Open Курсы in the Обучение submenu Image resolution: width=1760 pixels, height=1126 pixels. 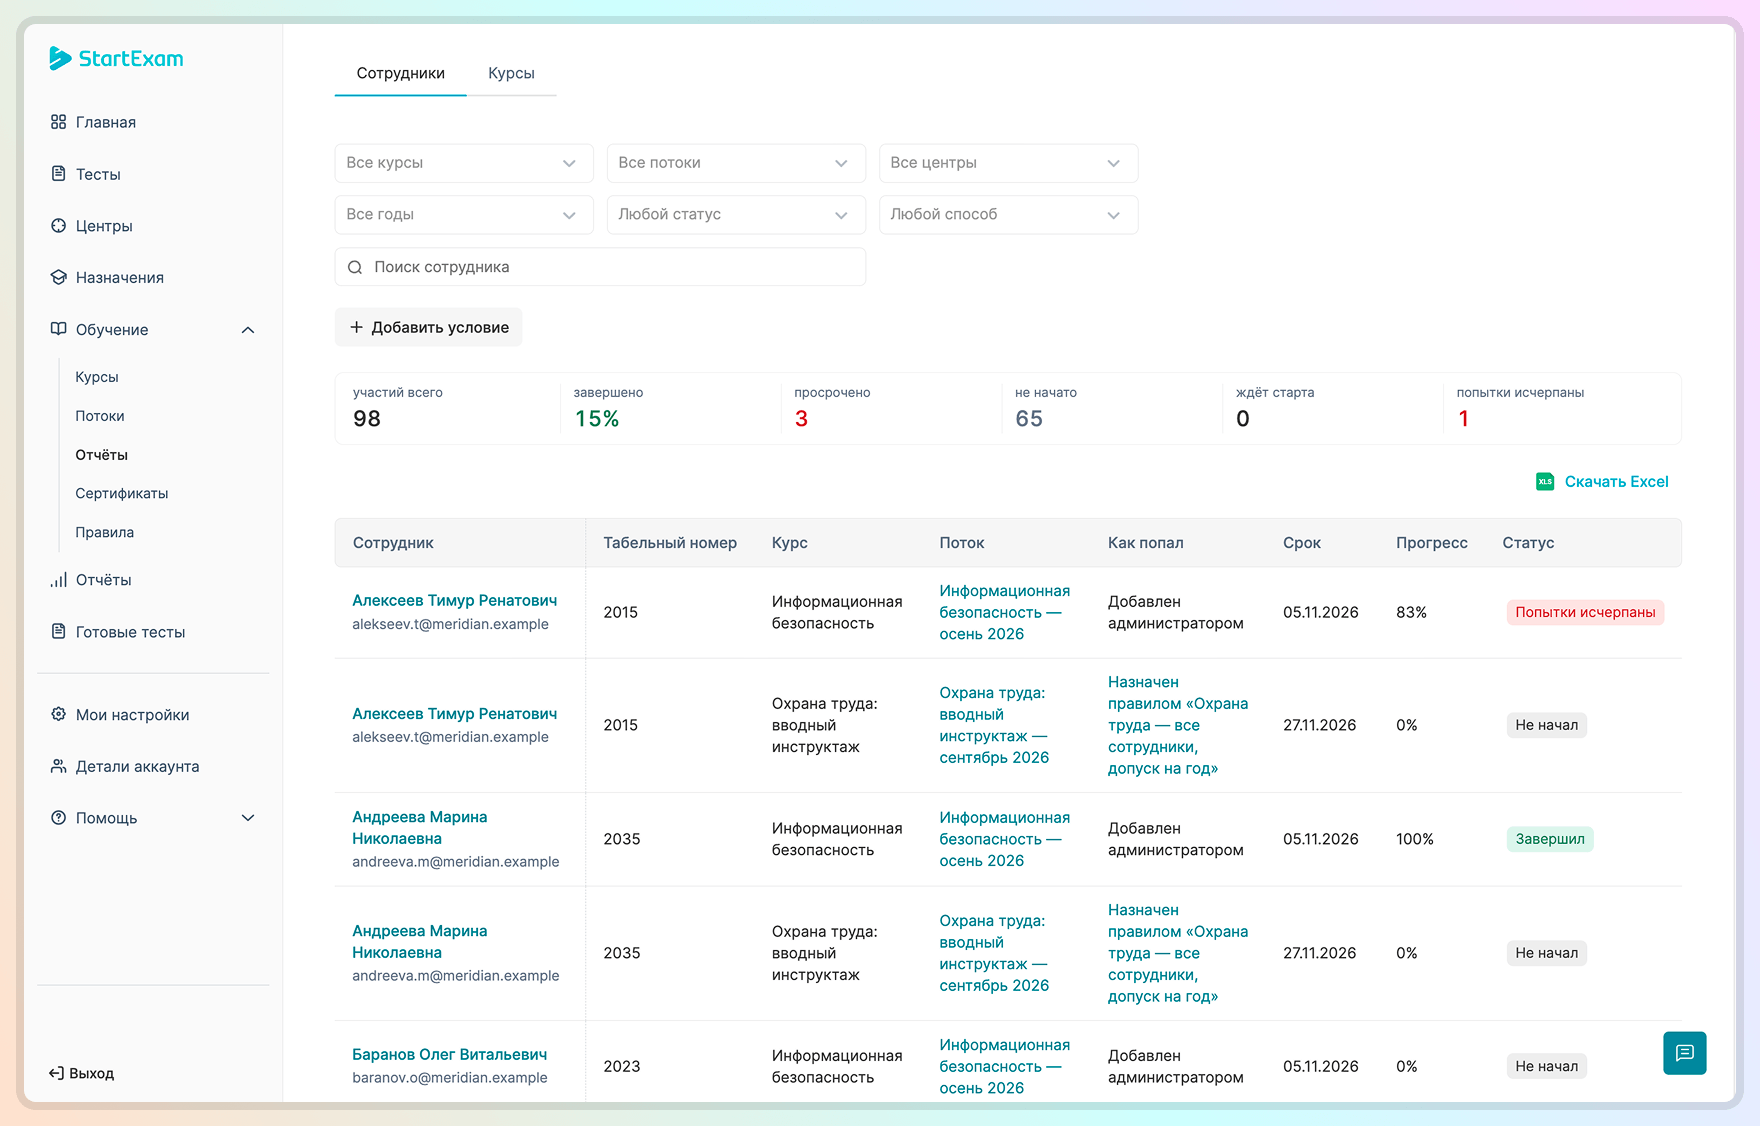pos(97,377)
